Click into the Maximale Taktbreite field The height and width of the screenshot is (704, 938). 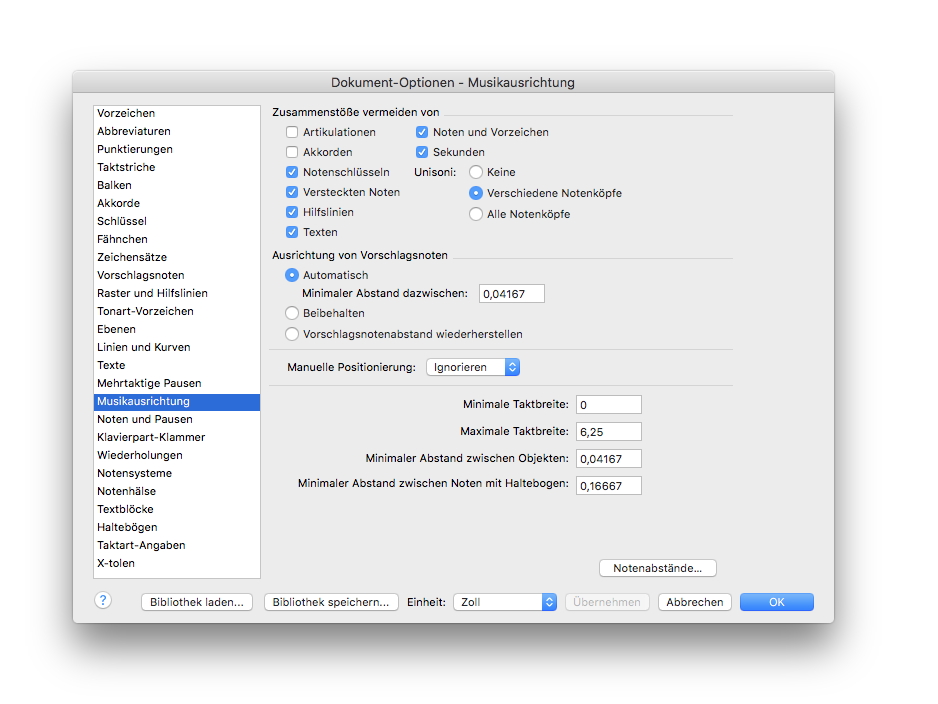(608, 432)
